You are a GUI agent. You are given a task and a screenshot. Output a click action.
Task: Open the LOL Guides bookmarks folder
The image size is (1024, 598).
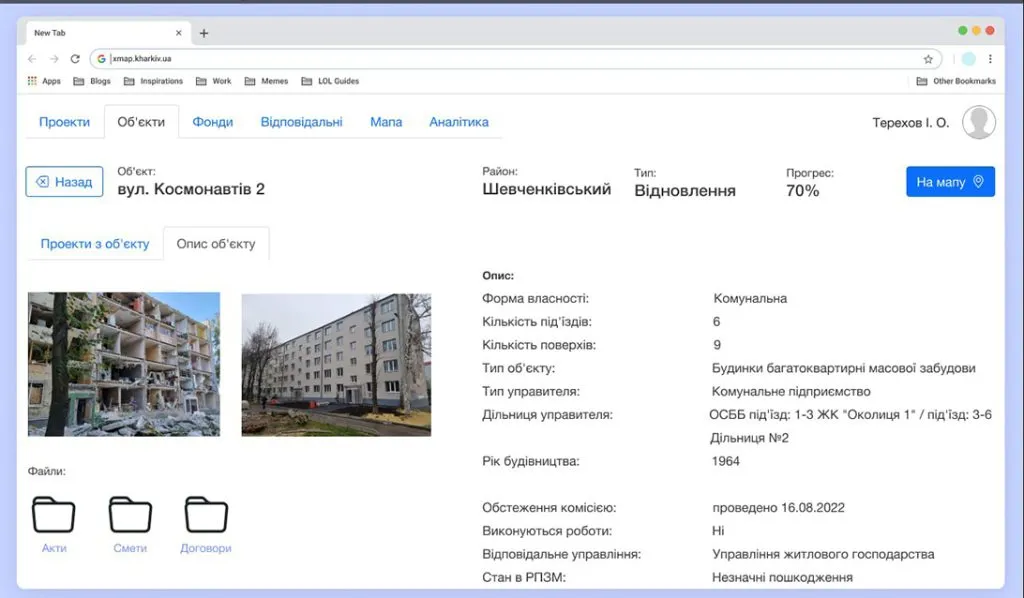[330, 81]
